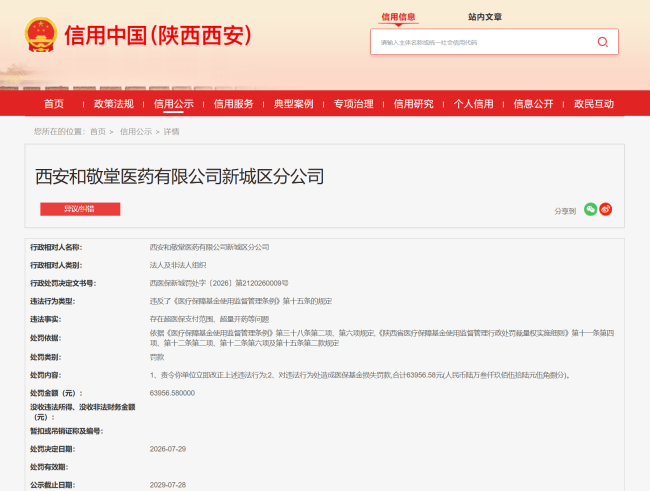This screenshot has height=491, width=650.
Task: Click the 处罚有效期 label
Action: pos(49,467)
